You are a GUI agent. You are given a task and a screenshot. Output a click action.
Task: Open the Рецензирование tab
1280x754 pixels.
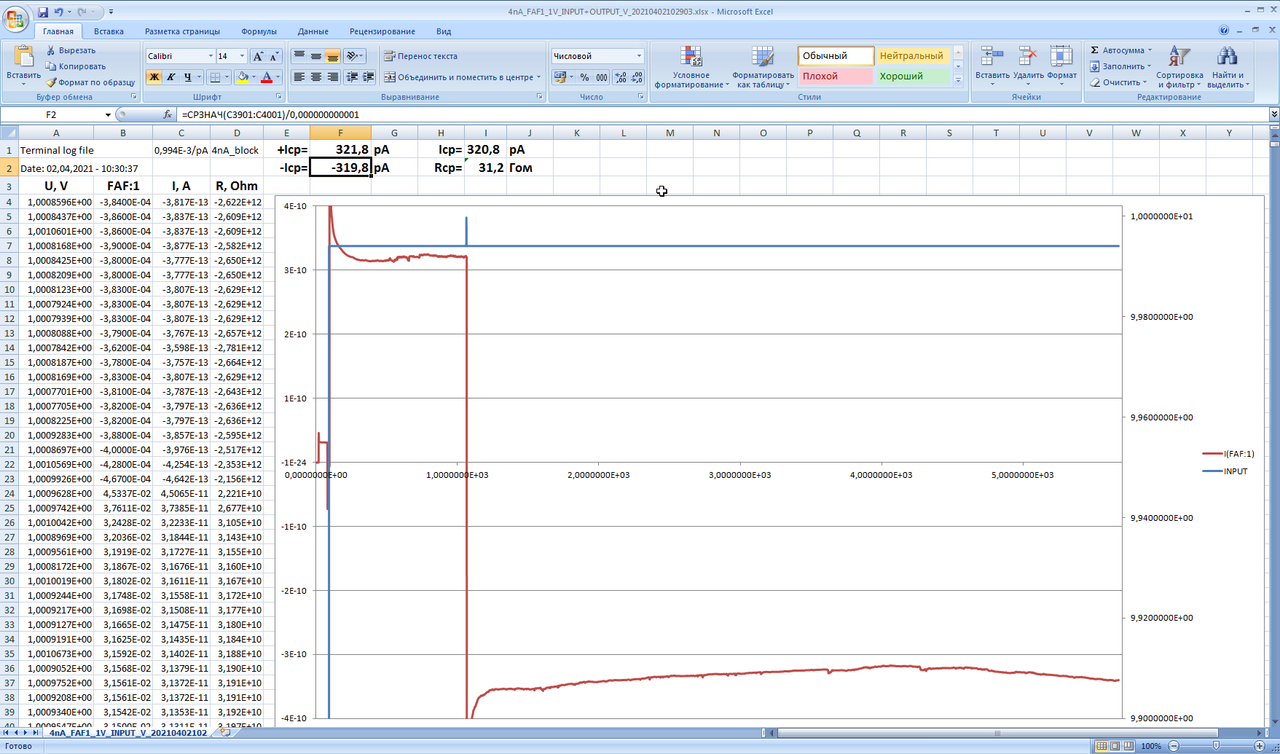click(383, 31)
